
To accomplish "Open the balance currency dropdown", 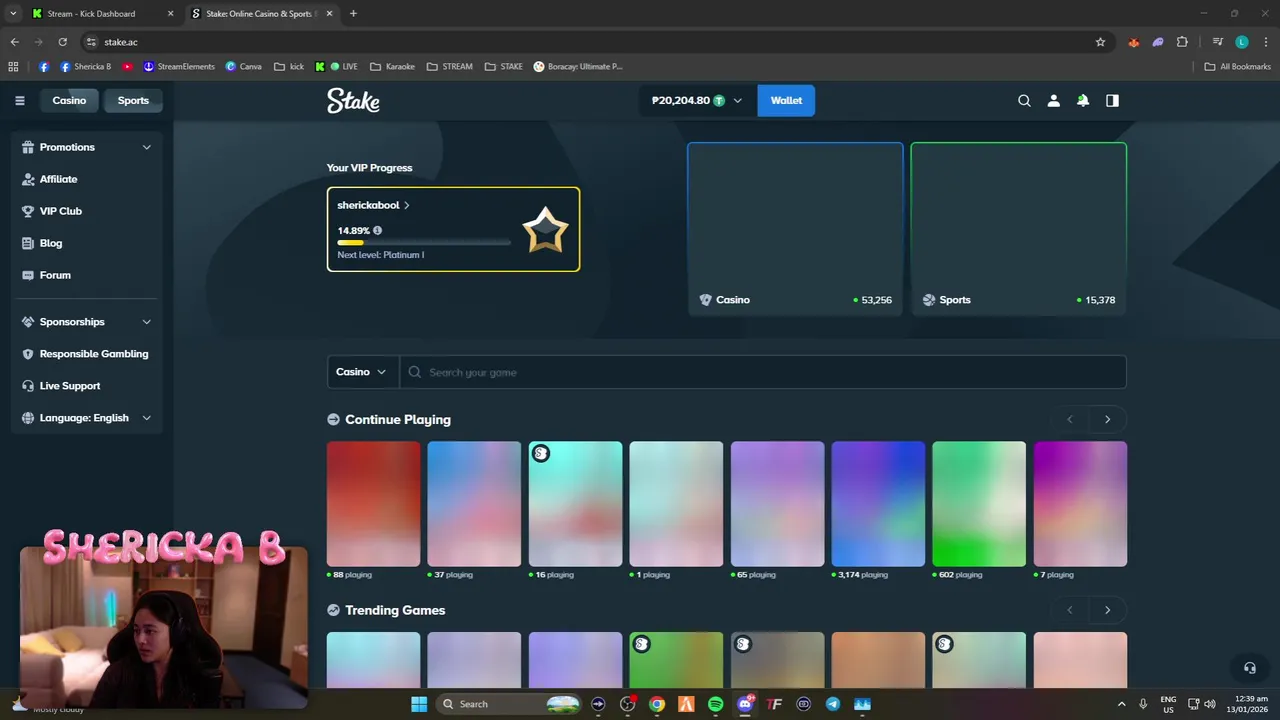I will (x=738, y=100).
